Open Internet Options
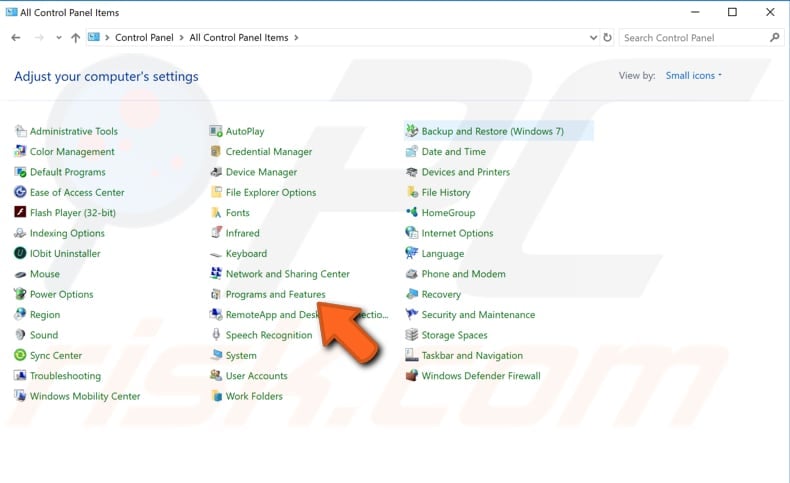This screenshot has width=790, height=483. pyautogui.click(x=457, y=233)
